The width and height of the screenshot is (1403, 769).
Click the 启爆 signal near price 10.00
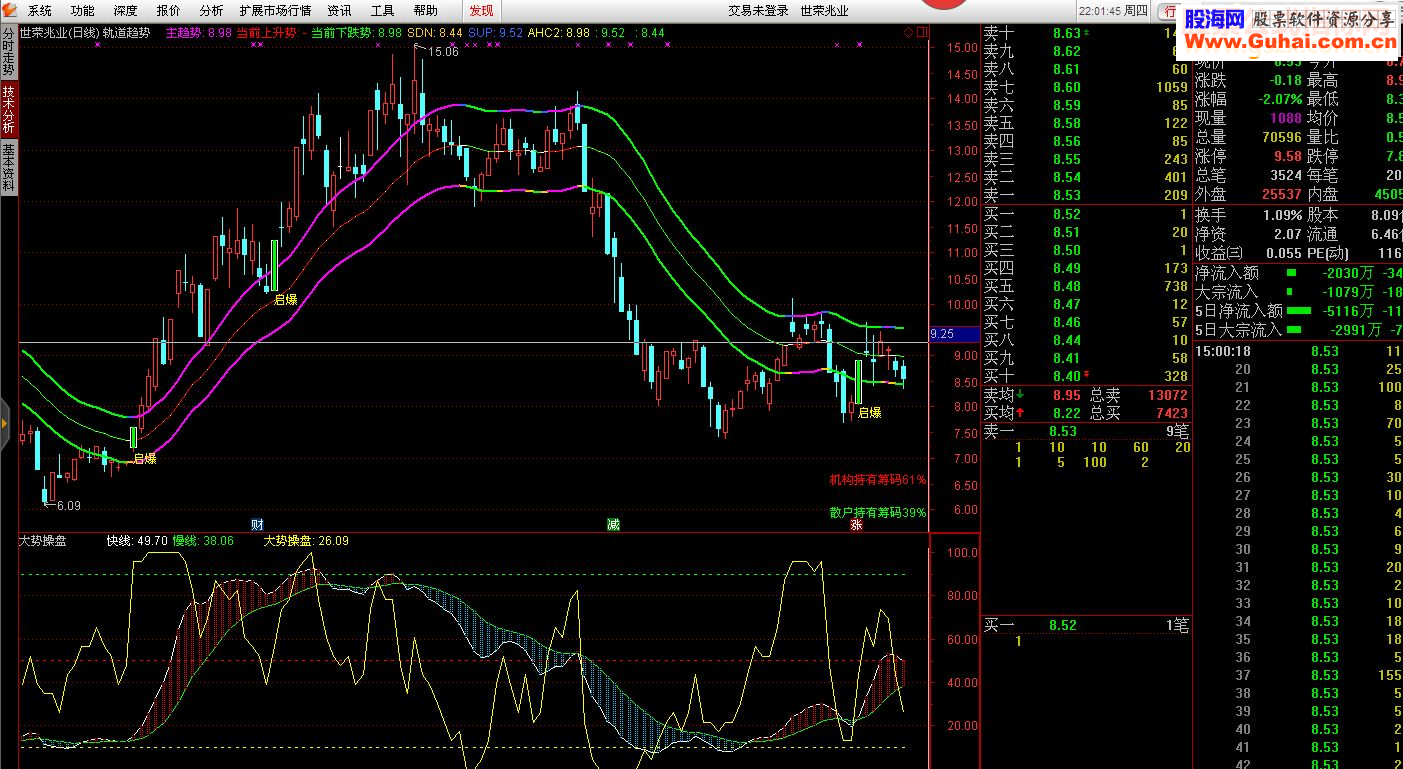point(286,299)
